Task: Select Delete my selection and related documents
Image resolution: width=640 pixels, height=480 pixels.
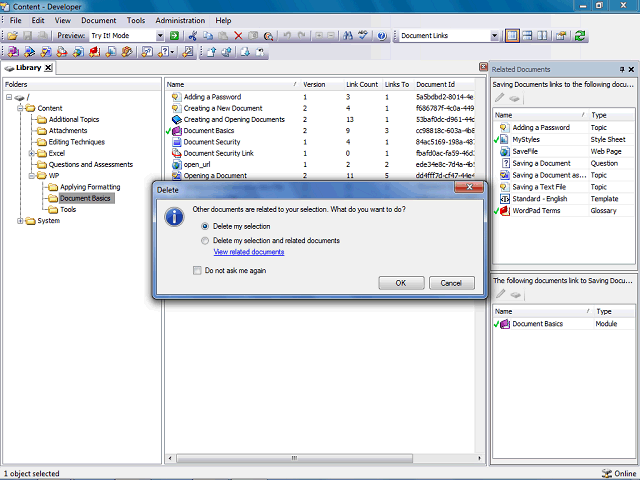Action: (x=205, y=240)
